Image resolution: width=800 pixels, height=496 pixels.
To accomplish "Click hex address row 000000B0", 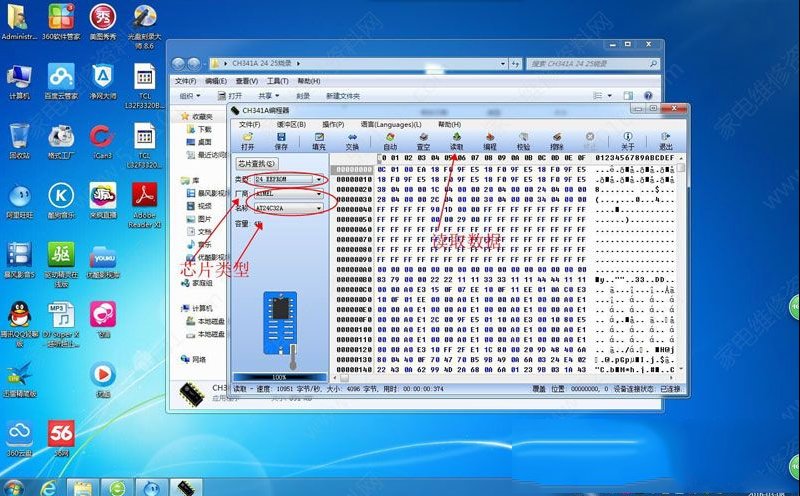I will coord(354,280).
